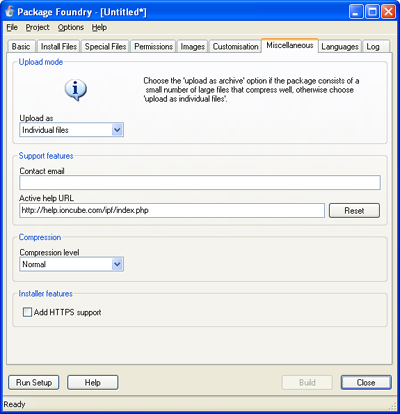Focus the Contact email input field
The image size is (400, 414).
pos(200,183)
